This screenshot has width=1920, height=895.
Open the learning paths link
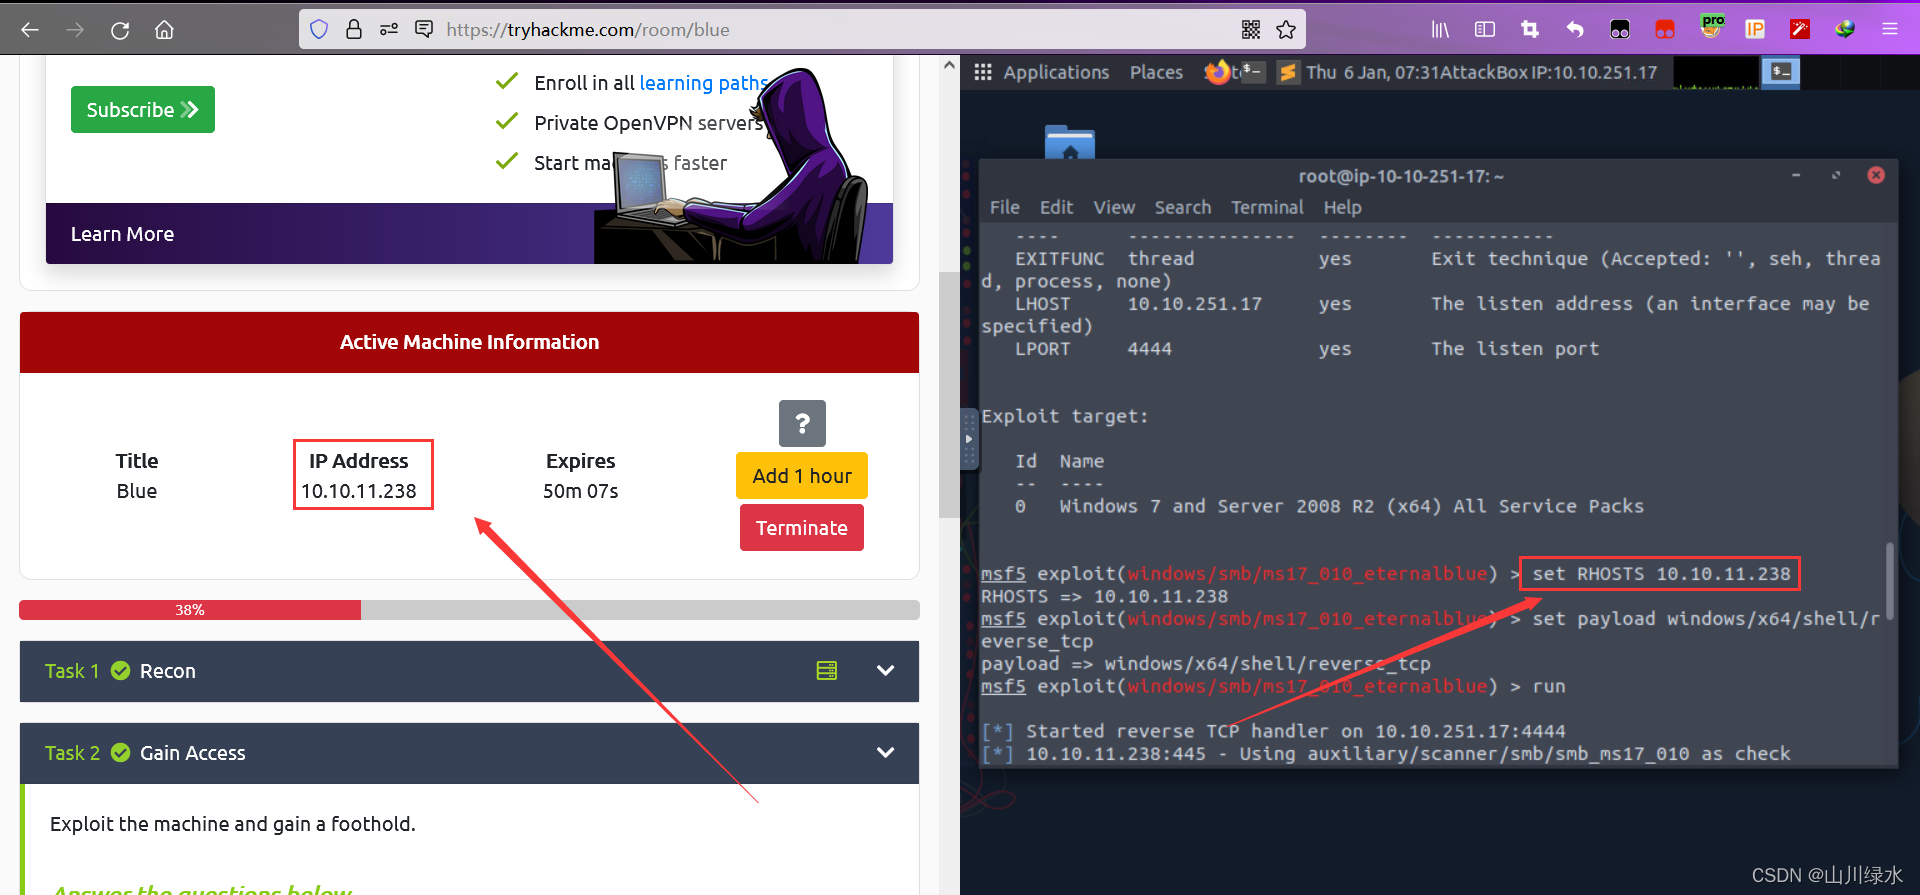point(704,83)
